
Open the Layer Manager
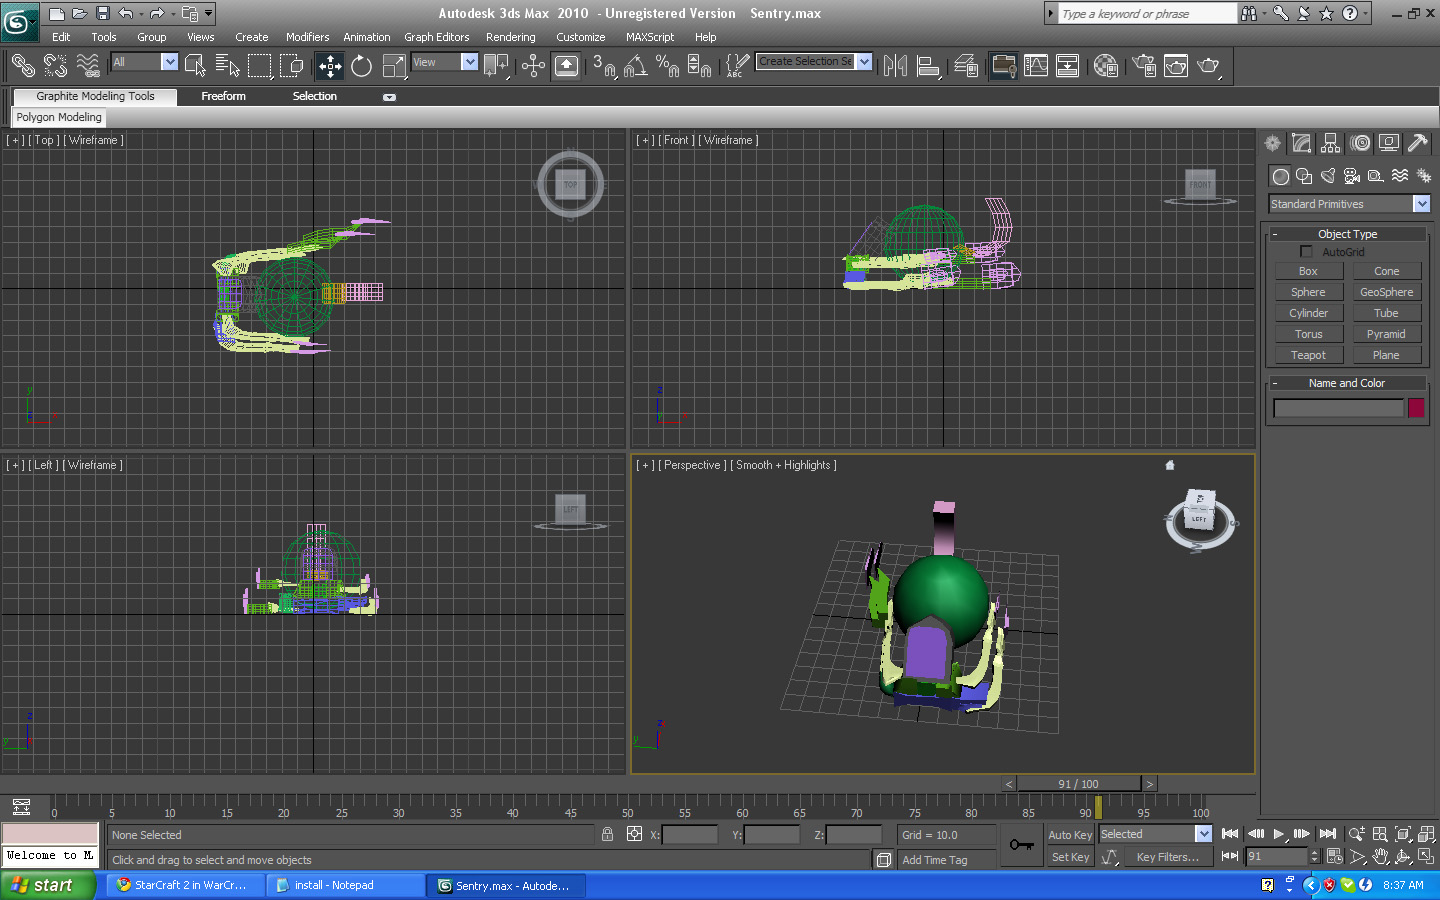tap(966, 66)
